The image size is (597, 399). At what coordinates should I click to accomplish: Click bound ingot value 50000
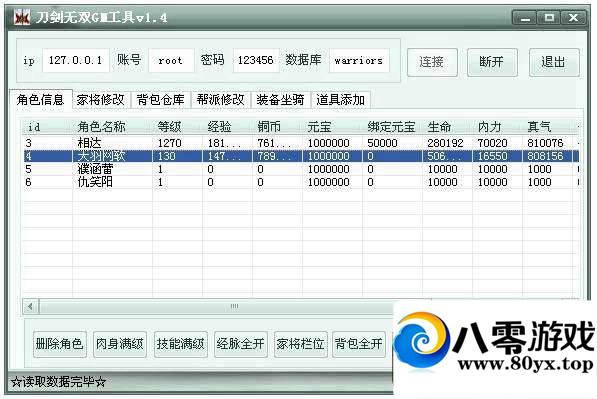[x=382, y=143]
